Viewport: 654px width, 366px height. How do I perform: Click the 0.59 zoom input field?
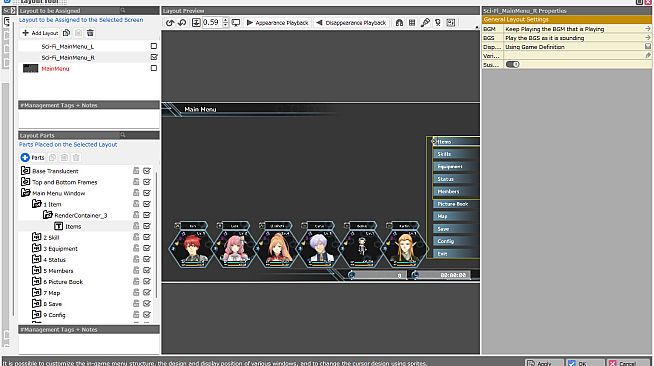pyautogui.click(x=212, y=23)
